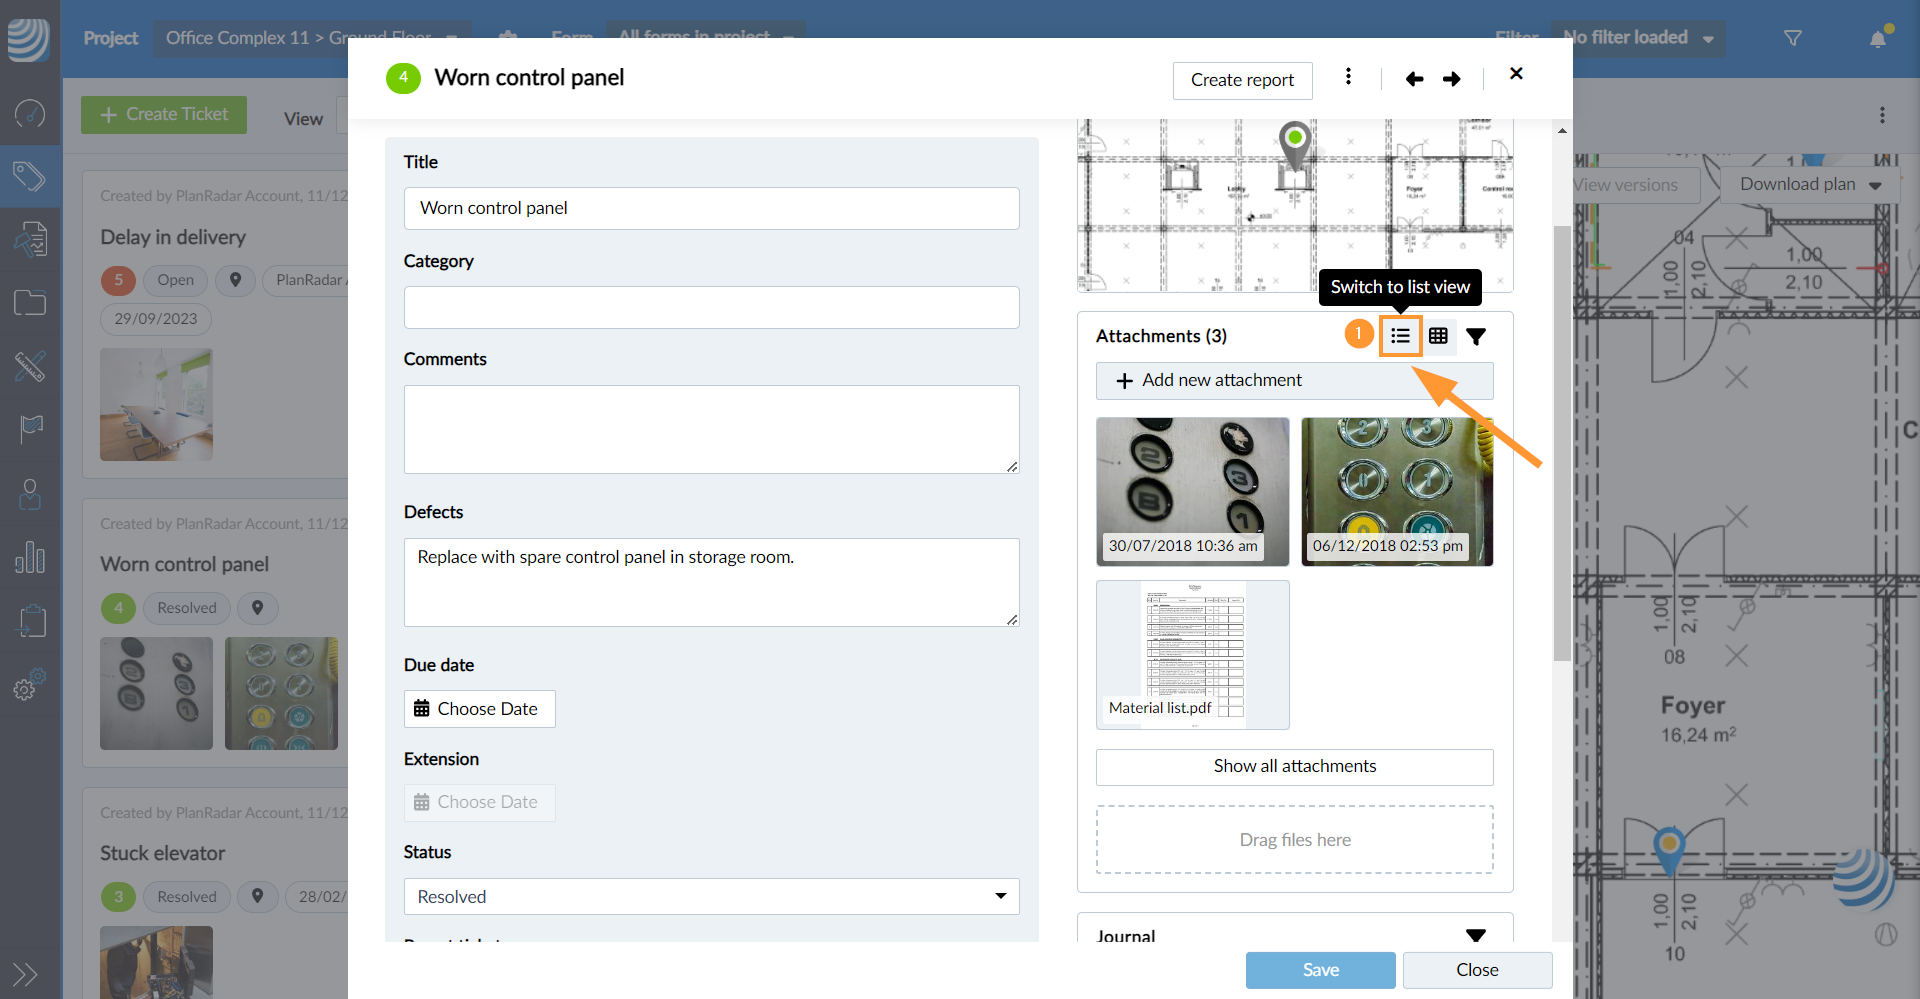Open the clipboard icon in sidebar
This screenshot has height=999, width=1920.
click(x=32, y=620)
